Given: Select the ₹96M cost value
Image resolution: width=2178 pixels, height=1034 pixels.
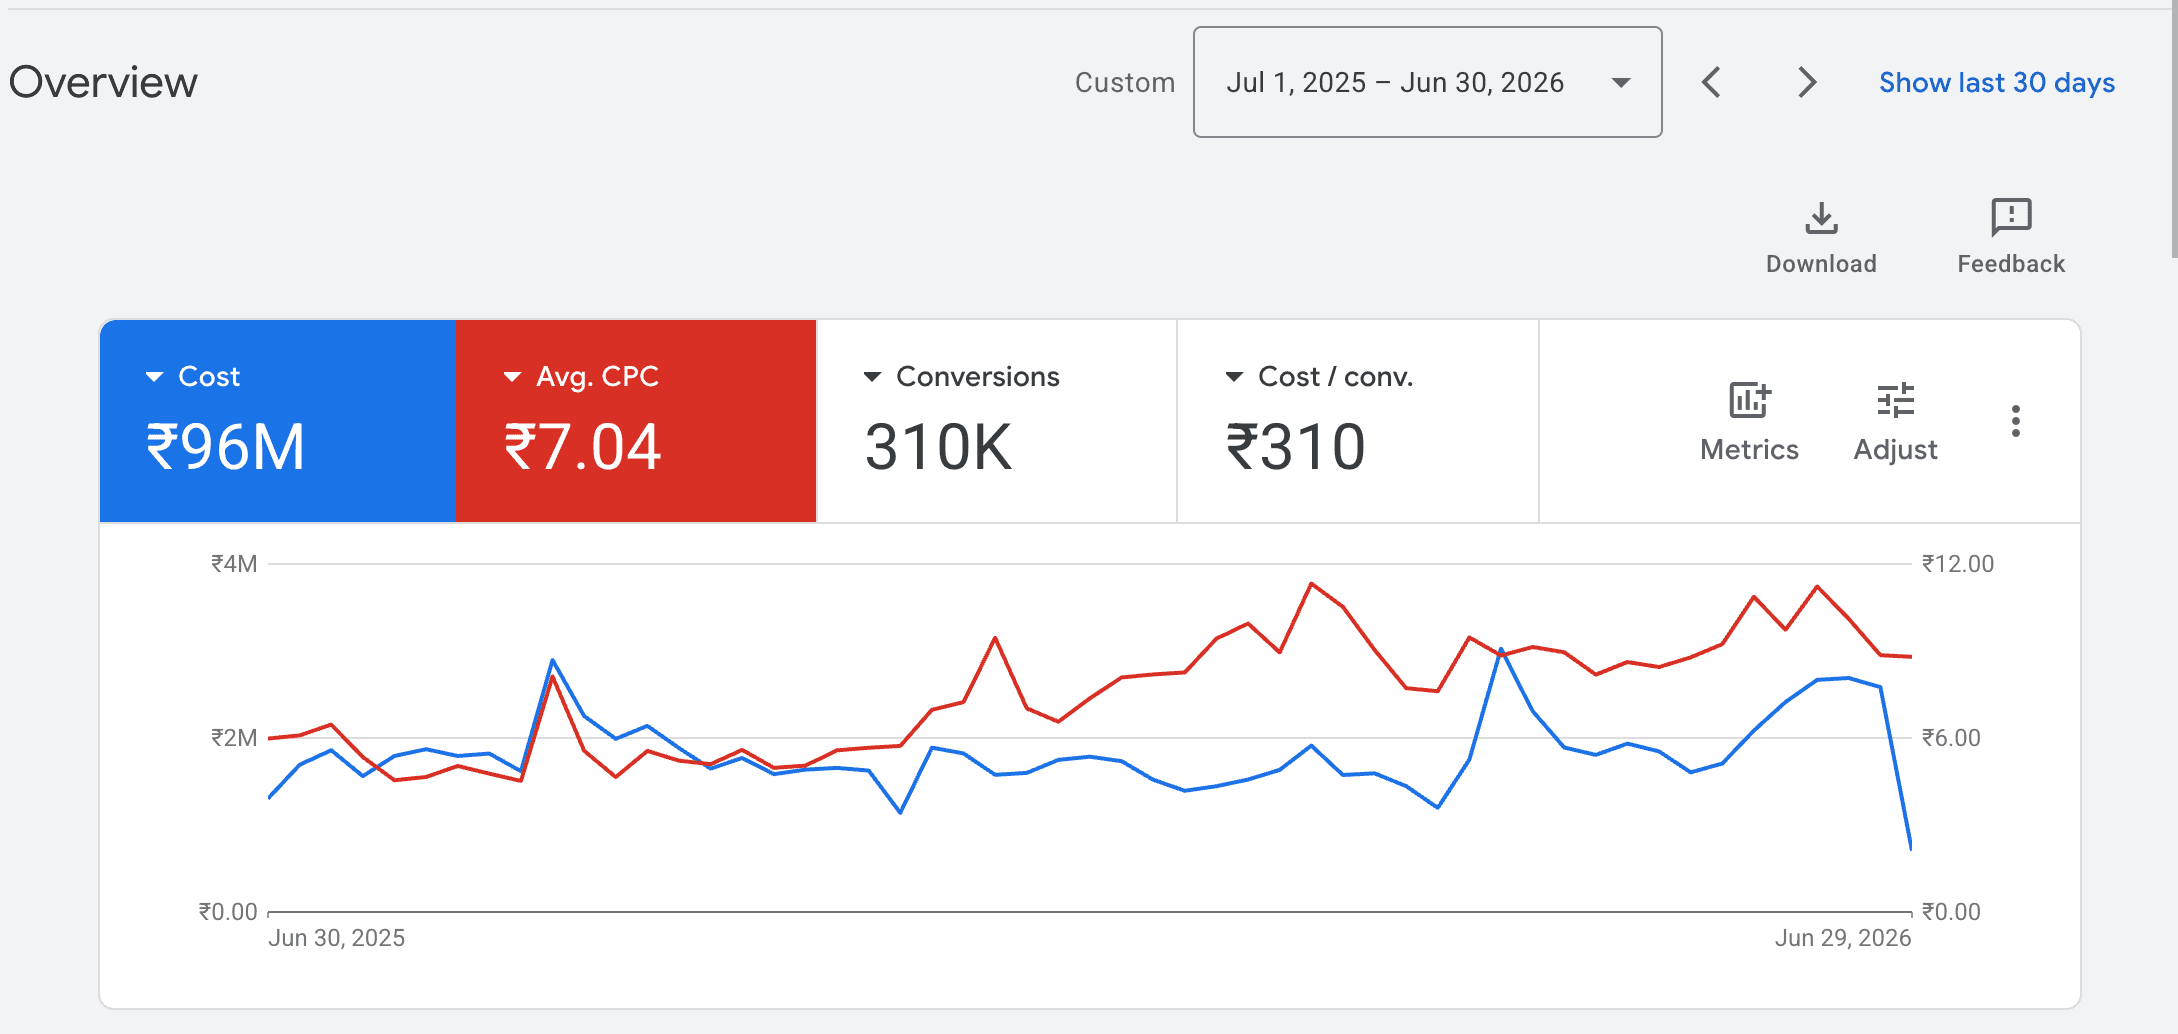Looking at the screenshot, I should 225,446.
